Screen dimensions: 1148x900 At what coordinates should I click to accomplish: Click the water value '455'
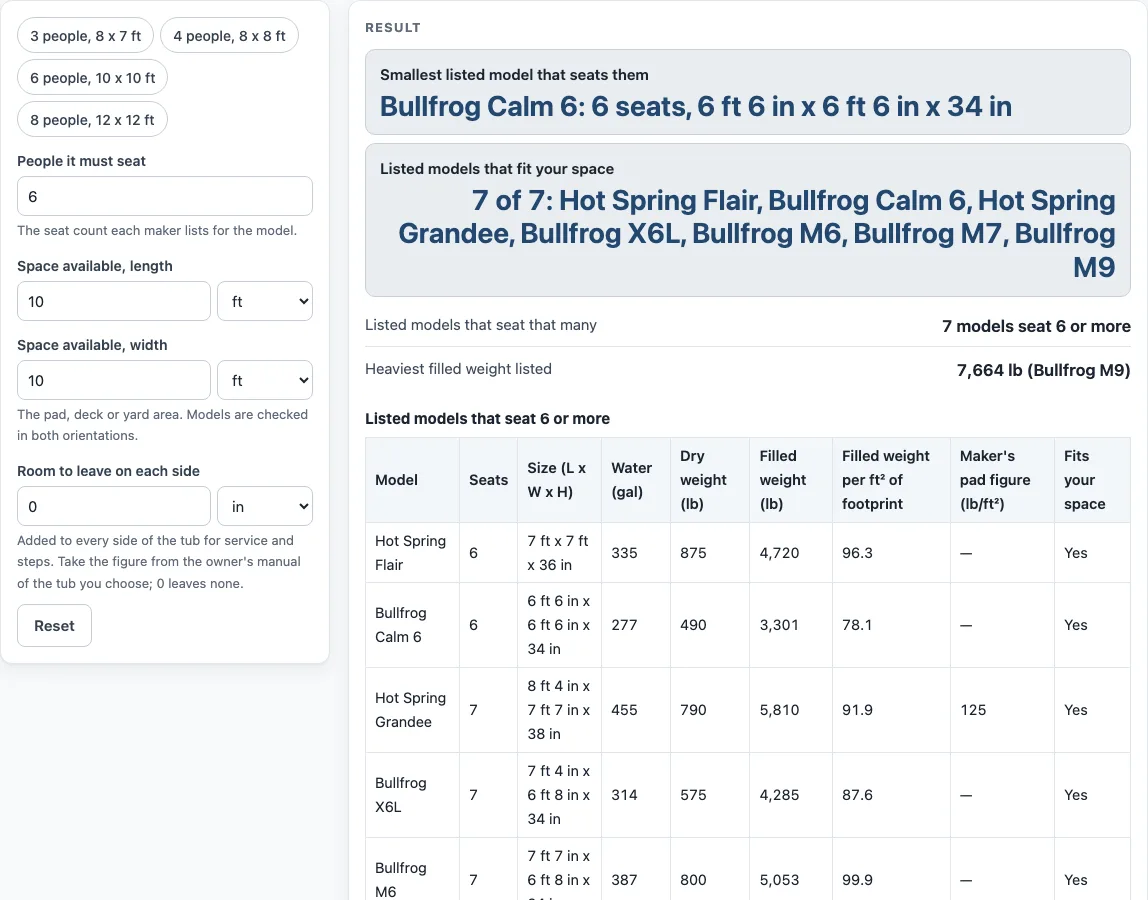(x=624, y=710)
